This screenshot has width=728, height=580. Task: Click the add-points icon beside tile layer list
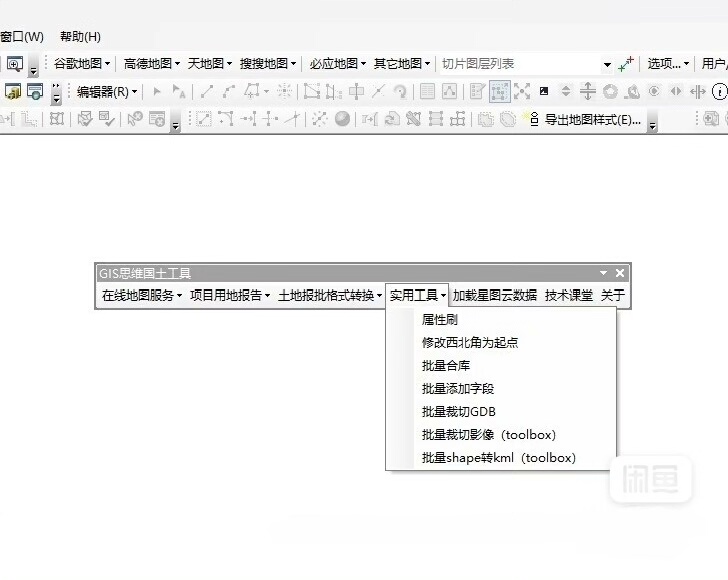coord(626,64)
